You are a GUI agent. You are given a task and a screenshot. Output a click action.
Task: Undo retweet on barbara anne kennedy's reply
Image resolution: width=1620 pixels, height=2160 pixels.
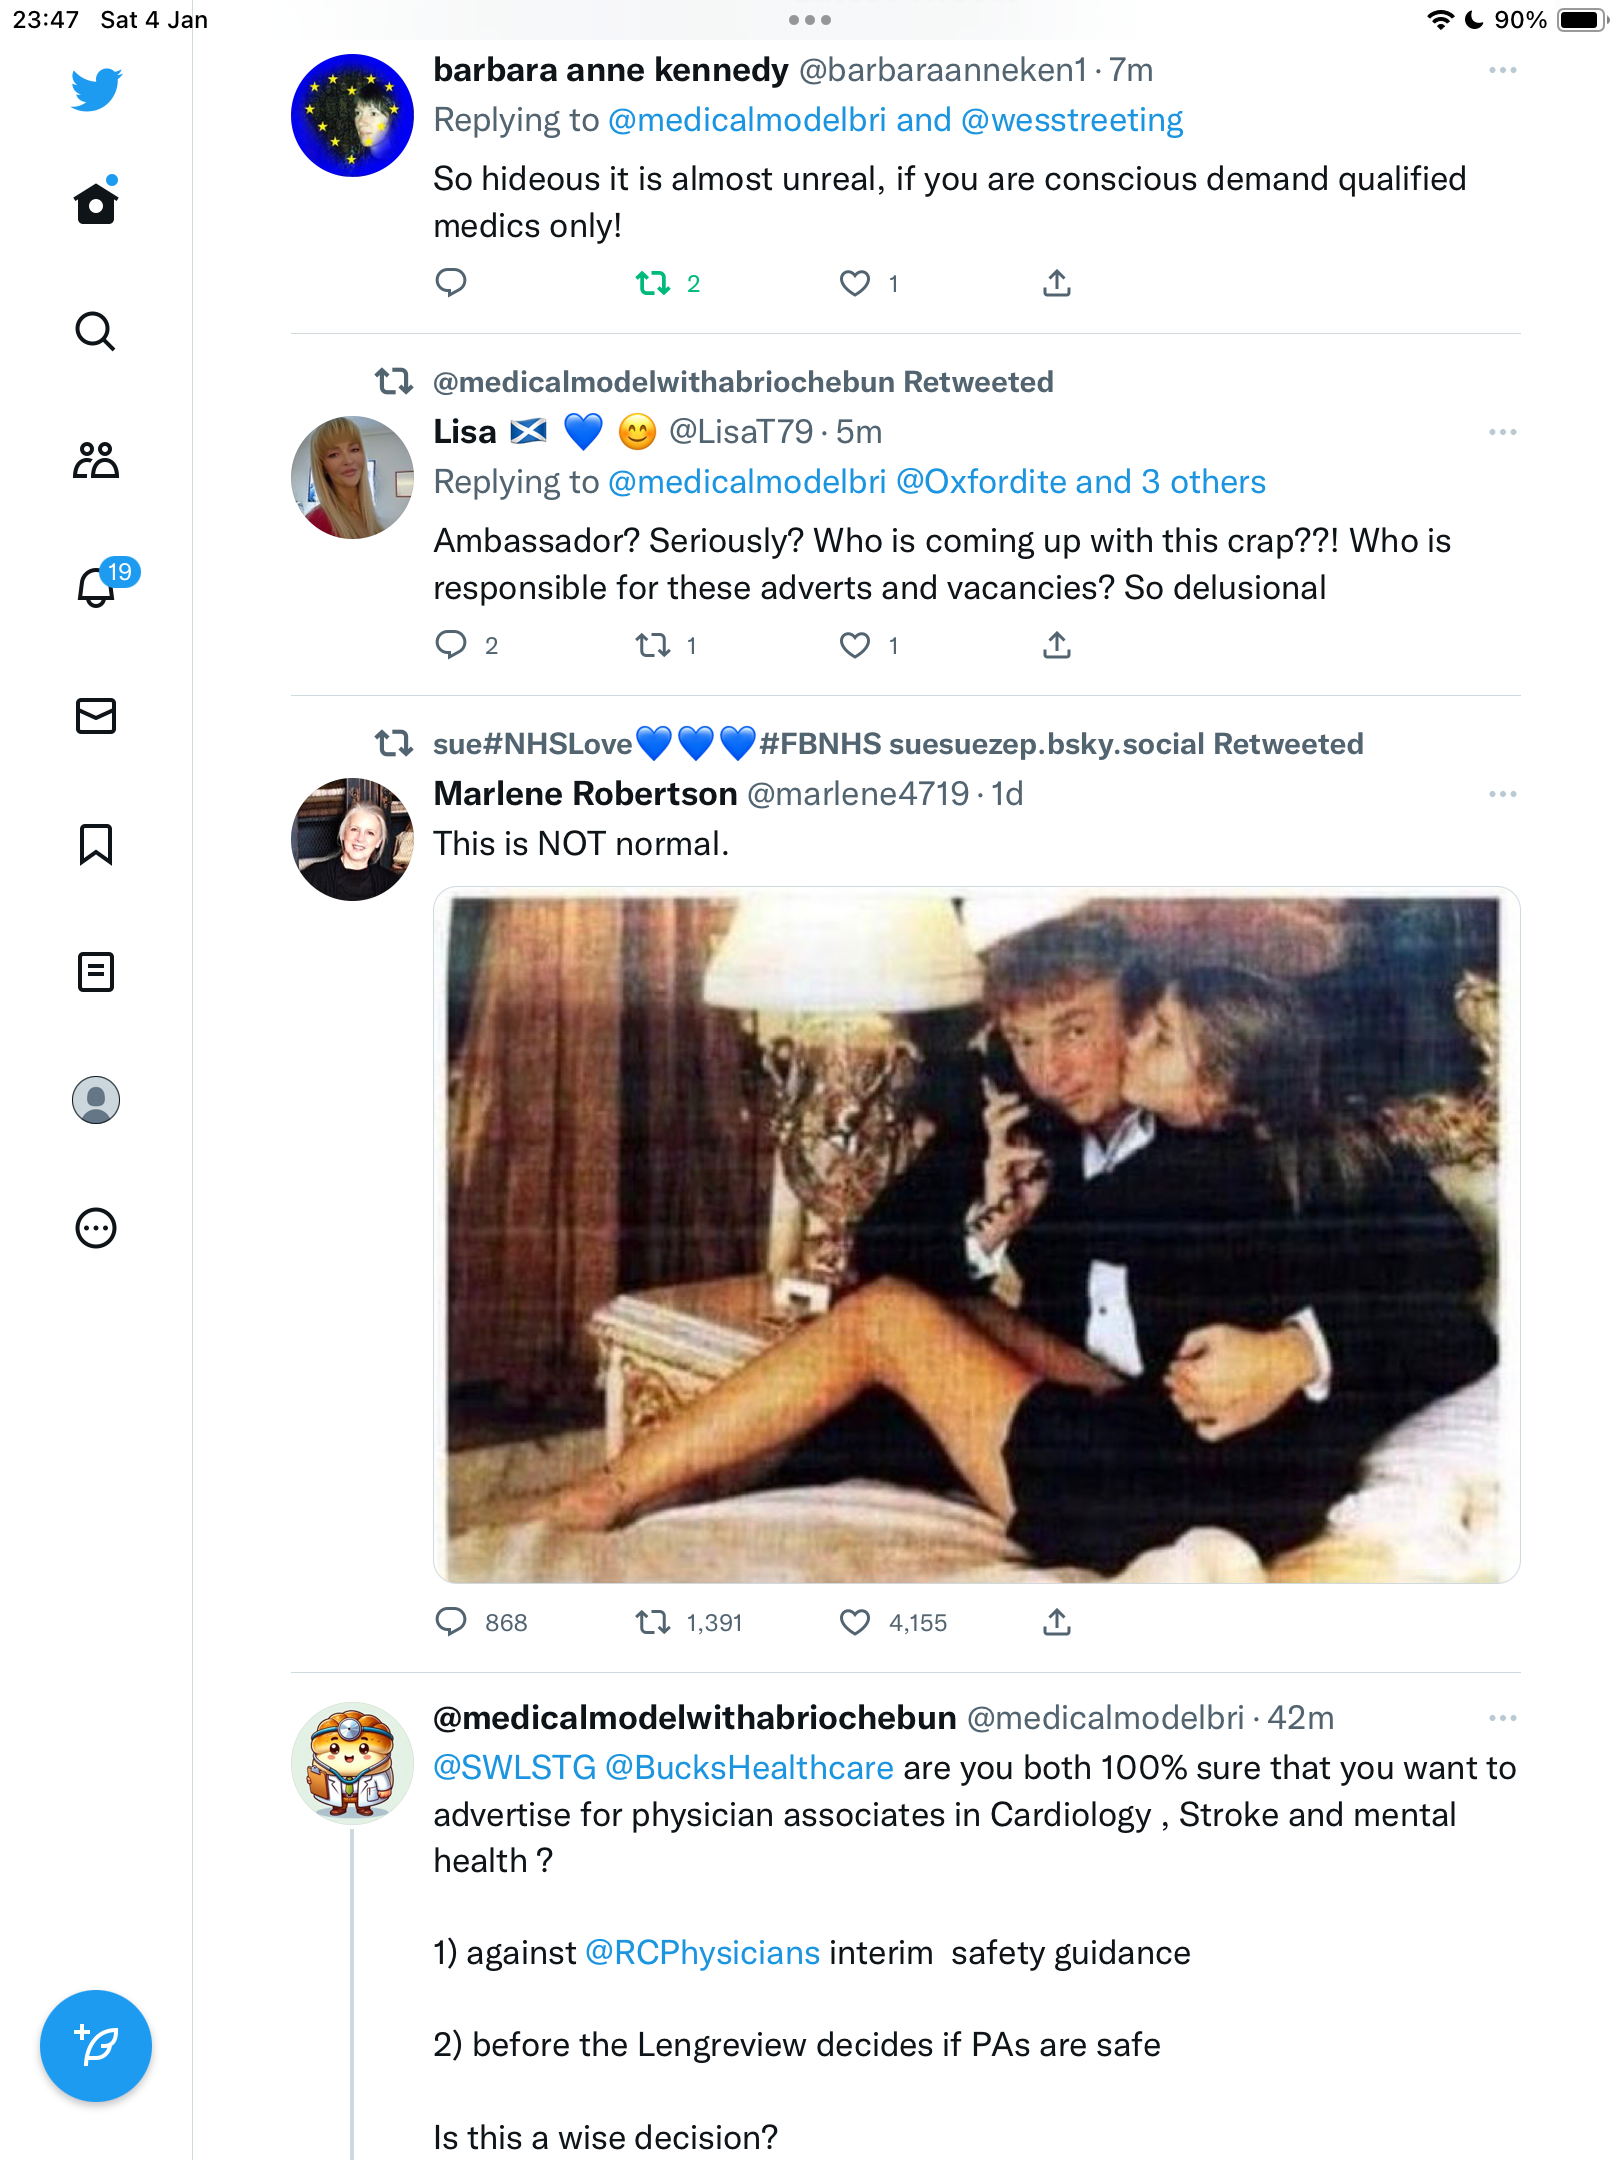point(654,284)
